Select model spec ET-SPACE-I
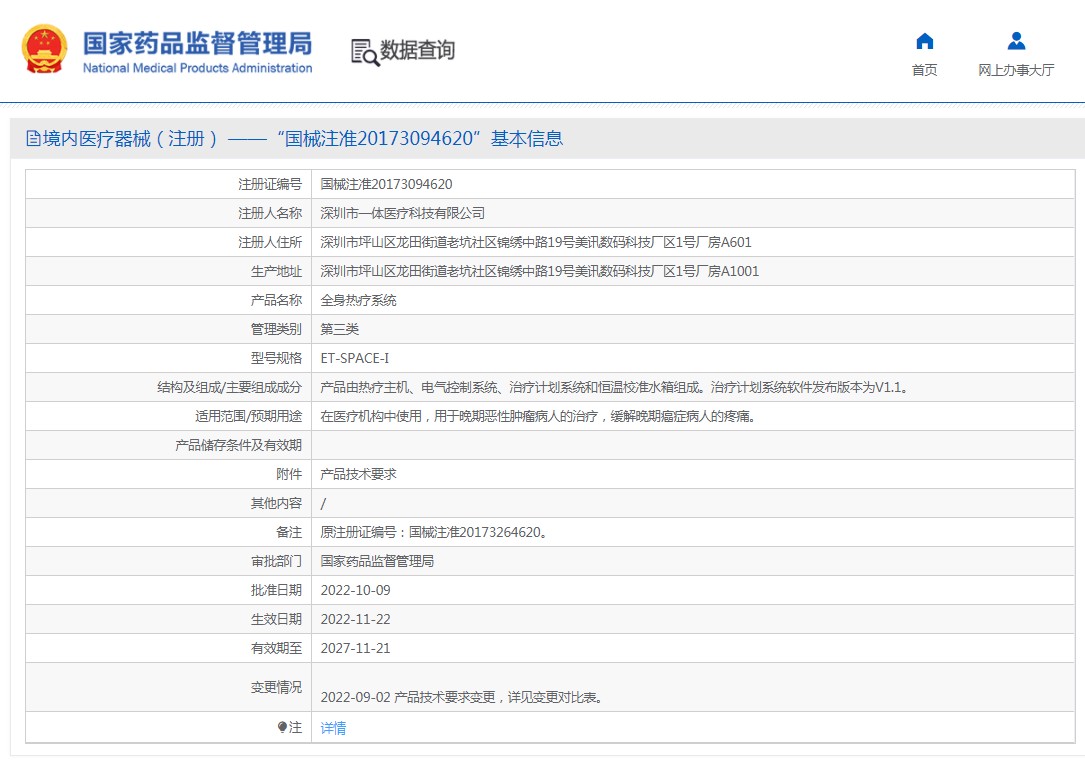 click(354, 358)
